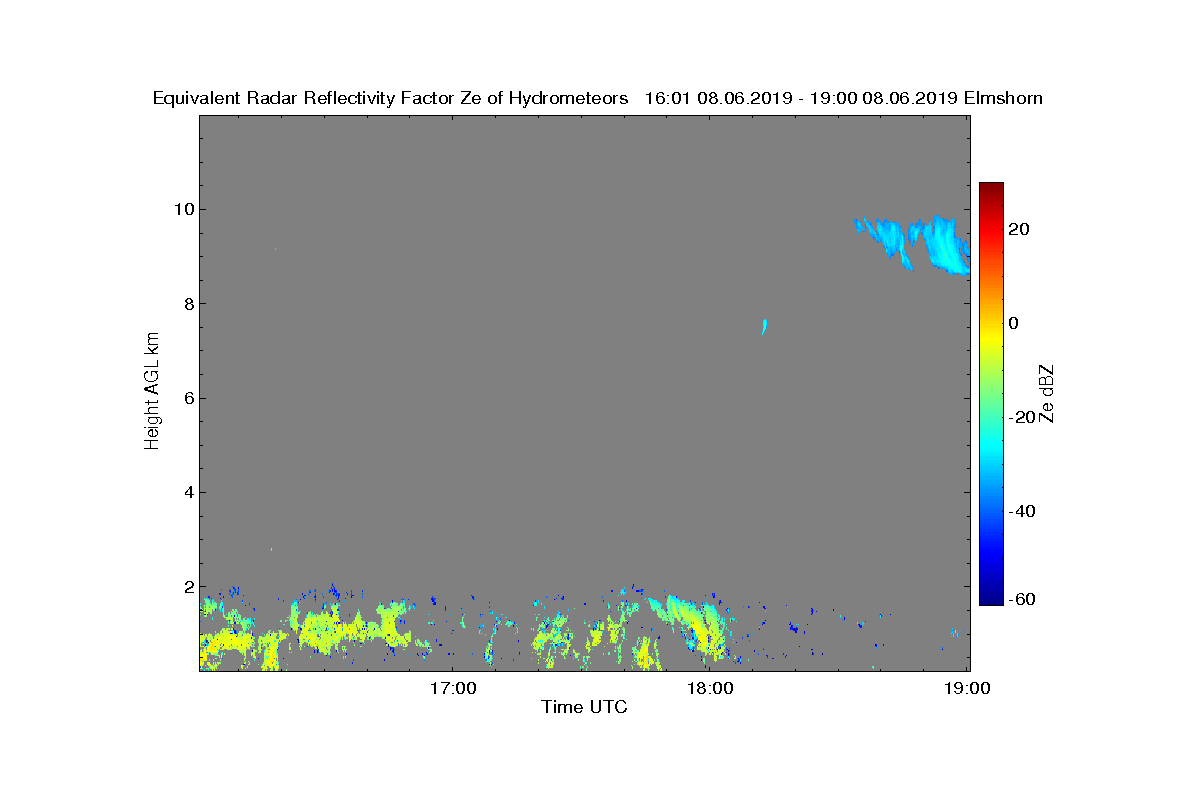Click the colorbar tick label -20
The width and height of the screenshot is (1200, 800).
coord(1022,417)
